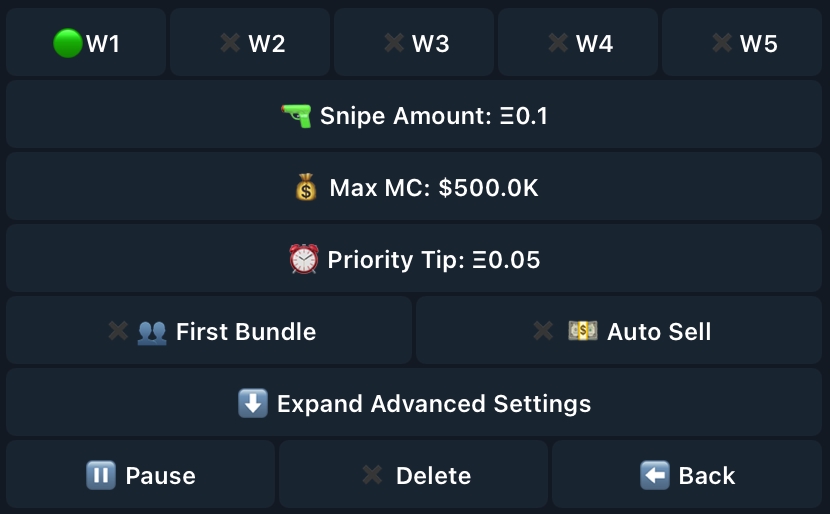
Task: Click the down arrow Expand icon
Action: tap(252, 403)
